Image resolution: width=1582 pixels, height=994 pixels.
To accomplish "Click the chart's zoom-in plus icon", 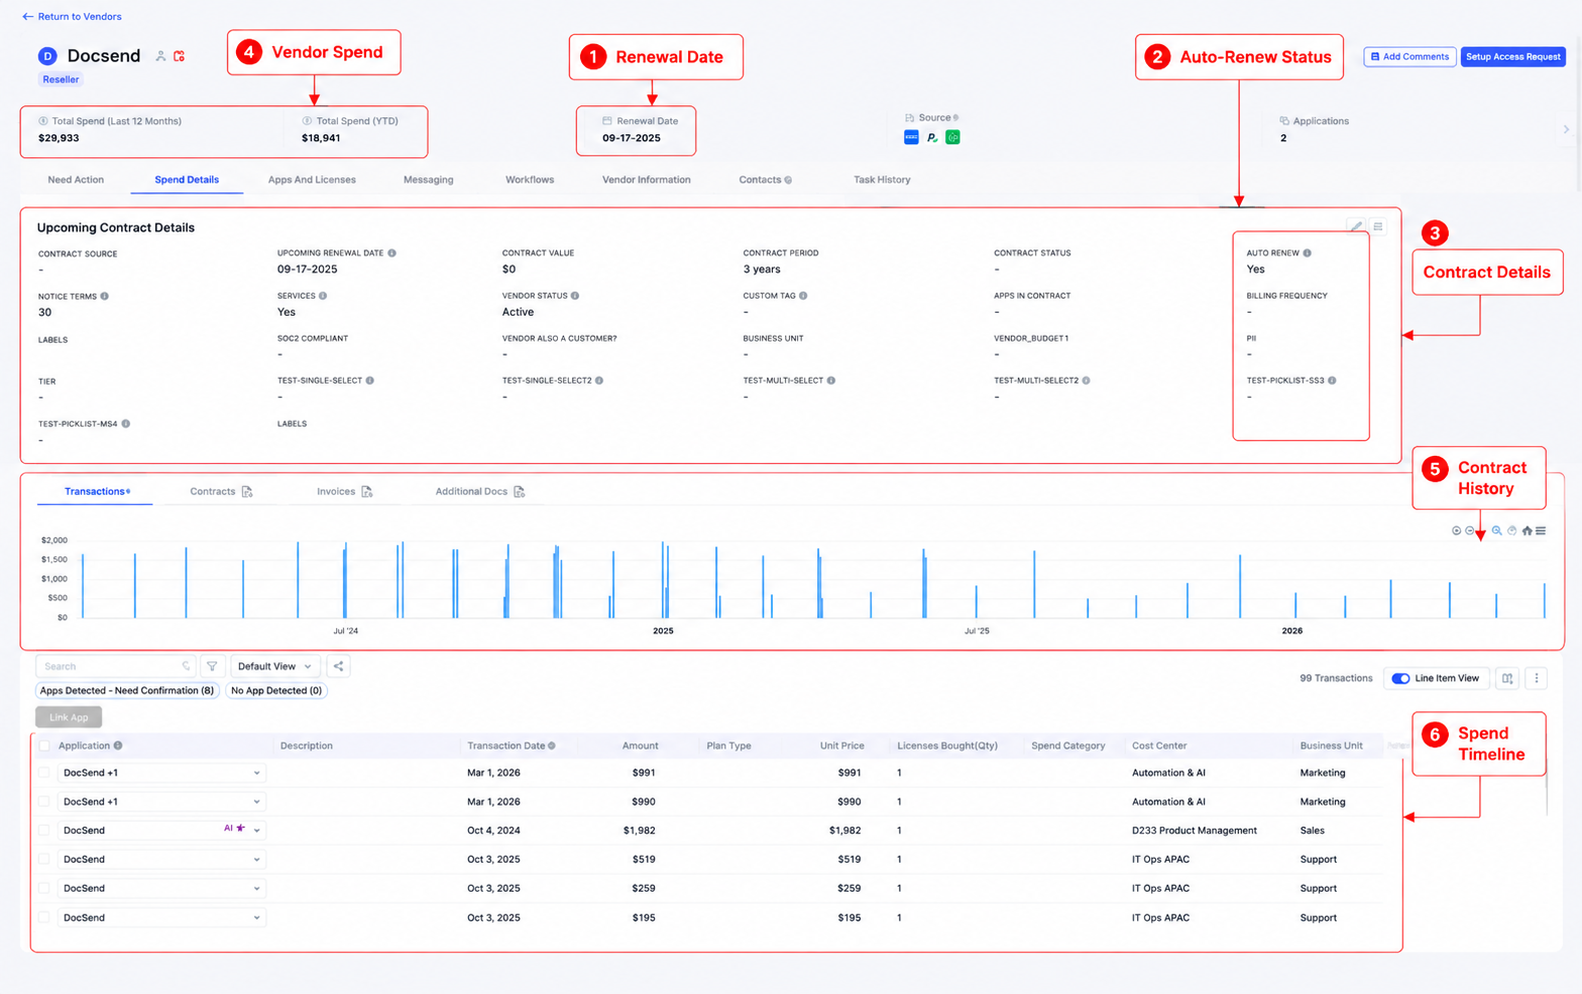I will point(1456,531).
